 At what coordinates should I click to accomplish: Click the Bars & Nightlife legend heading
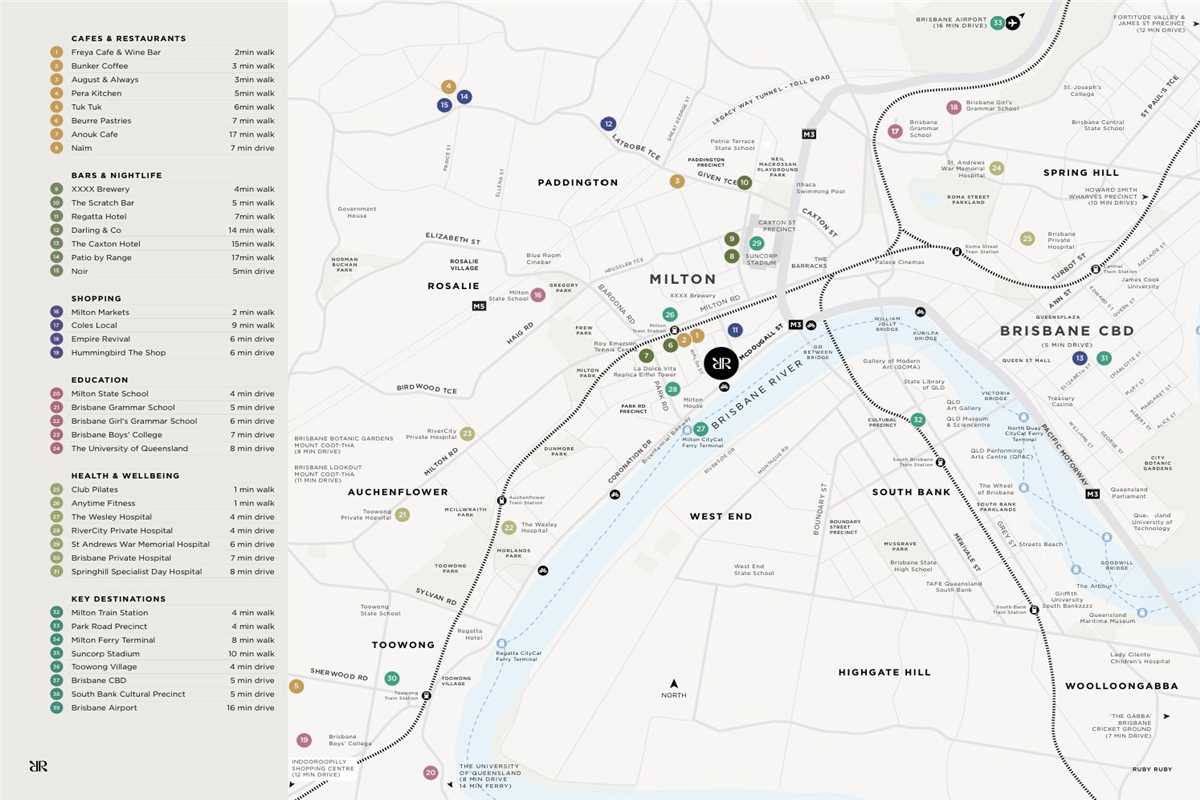(116, 175)
